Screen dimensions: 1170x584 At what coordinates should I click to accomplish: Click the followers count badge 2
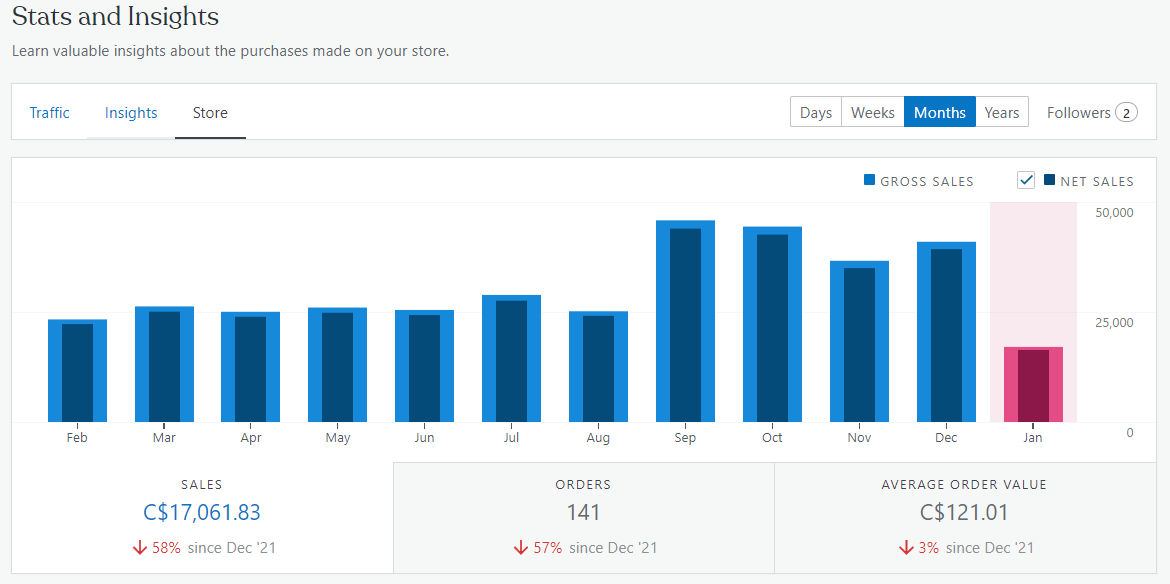(x=1126, y=113)
